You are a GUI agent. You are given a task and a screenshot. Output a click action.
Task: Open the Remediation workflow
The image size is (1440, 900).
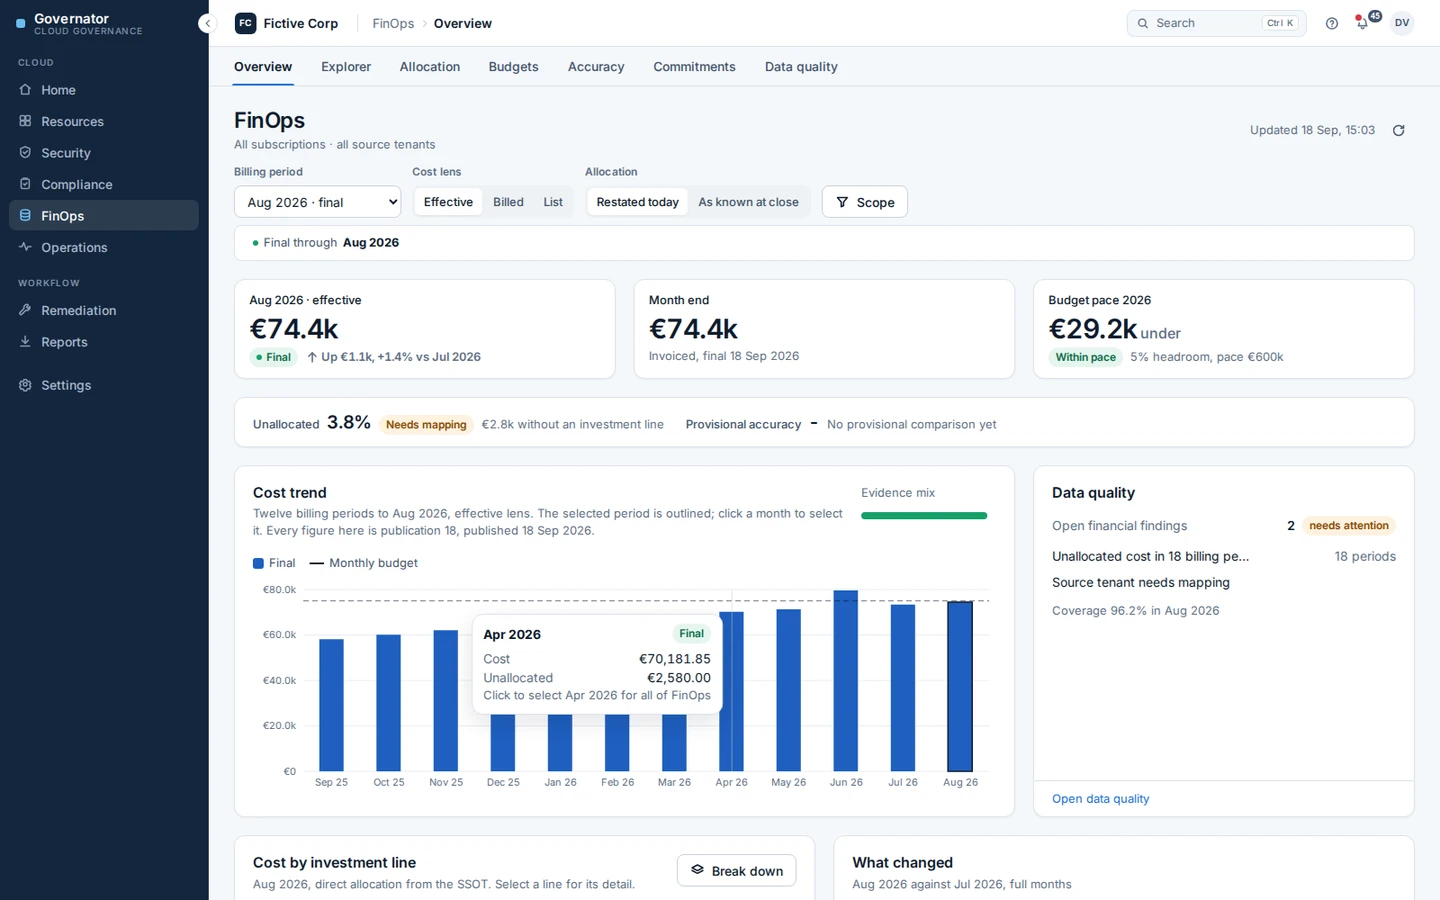[104, 310]
